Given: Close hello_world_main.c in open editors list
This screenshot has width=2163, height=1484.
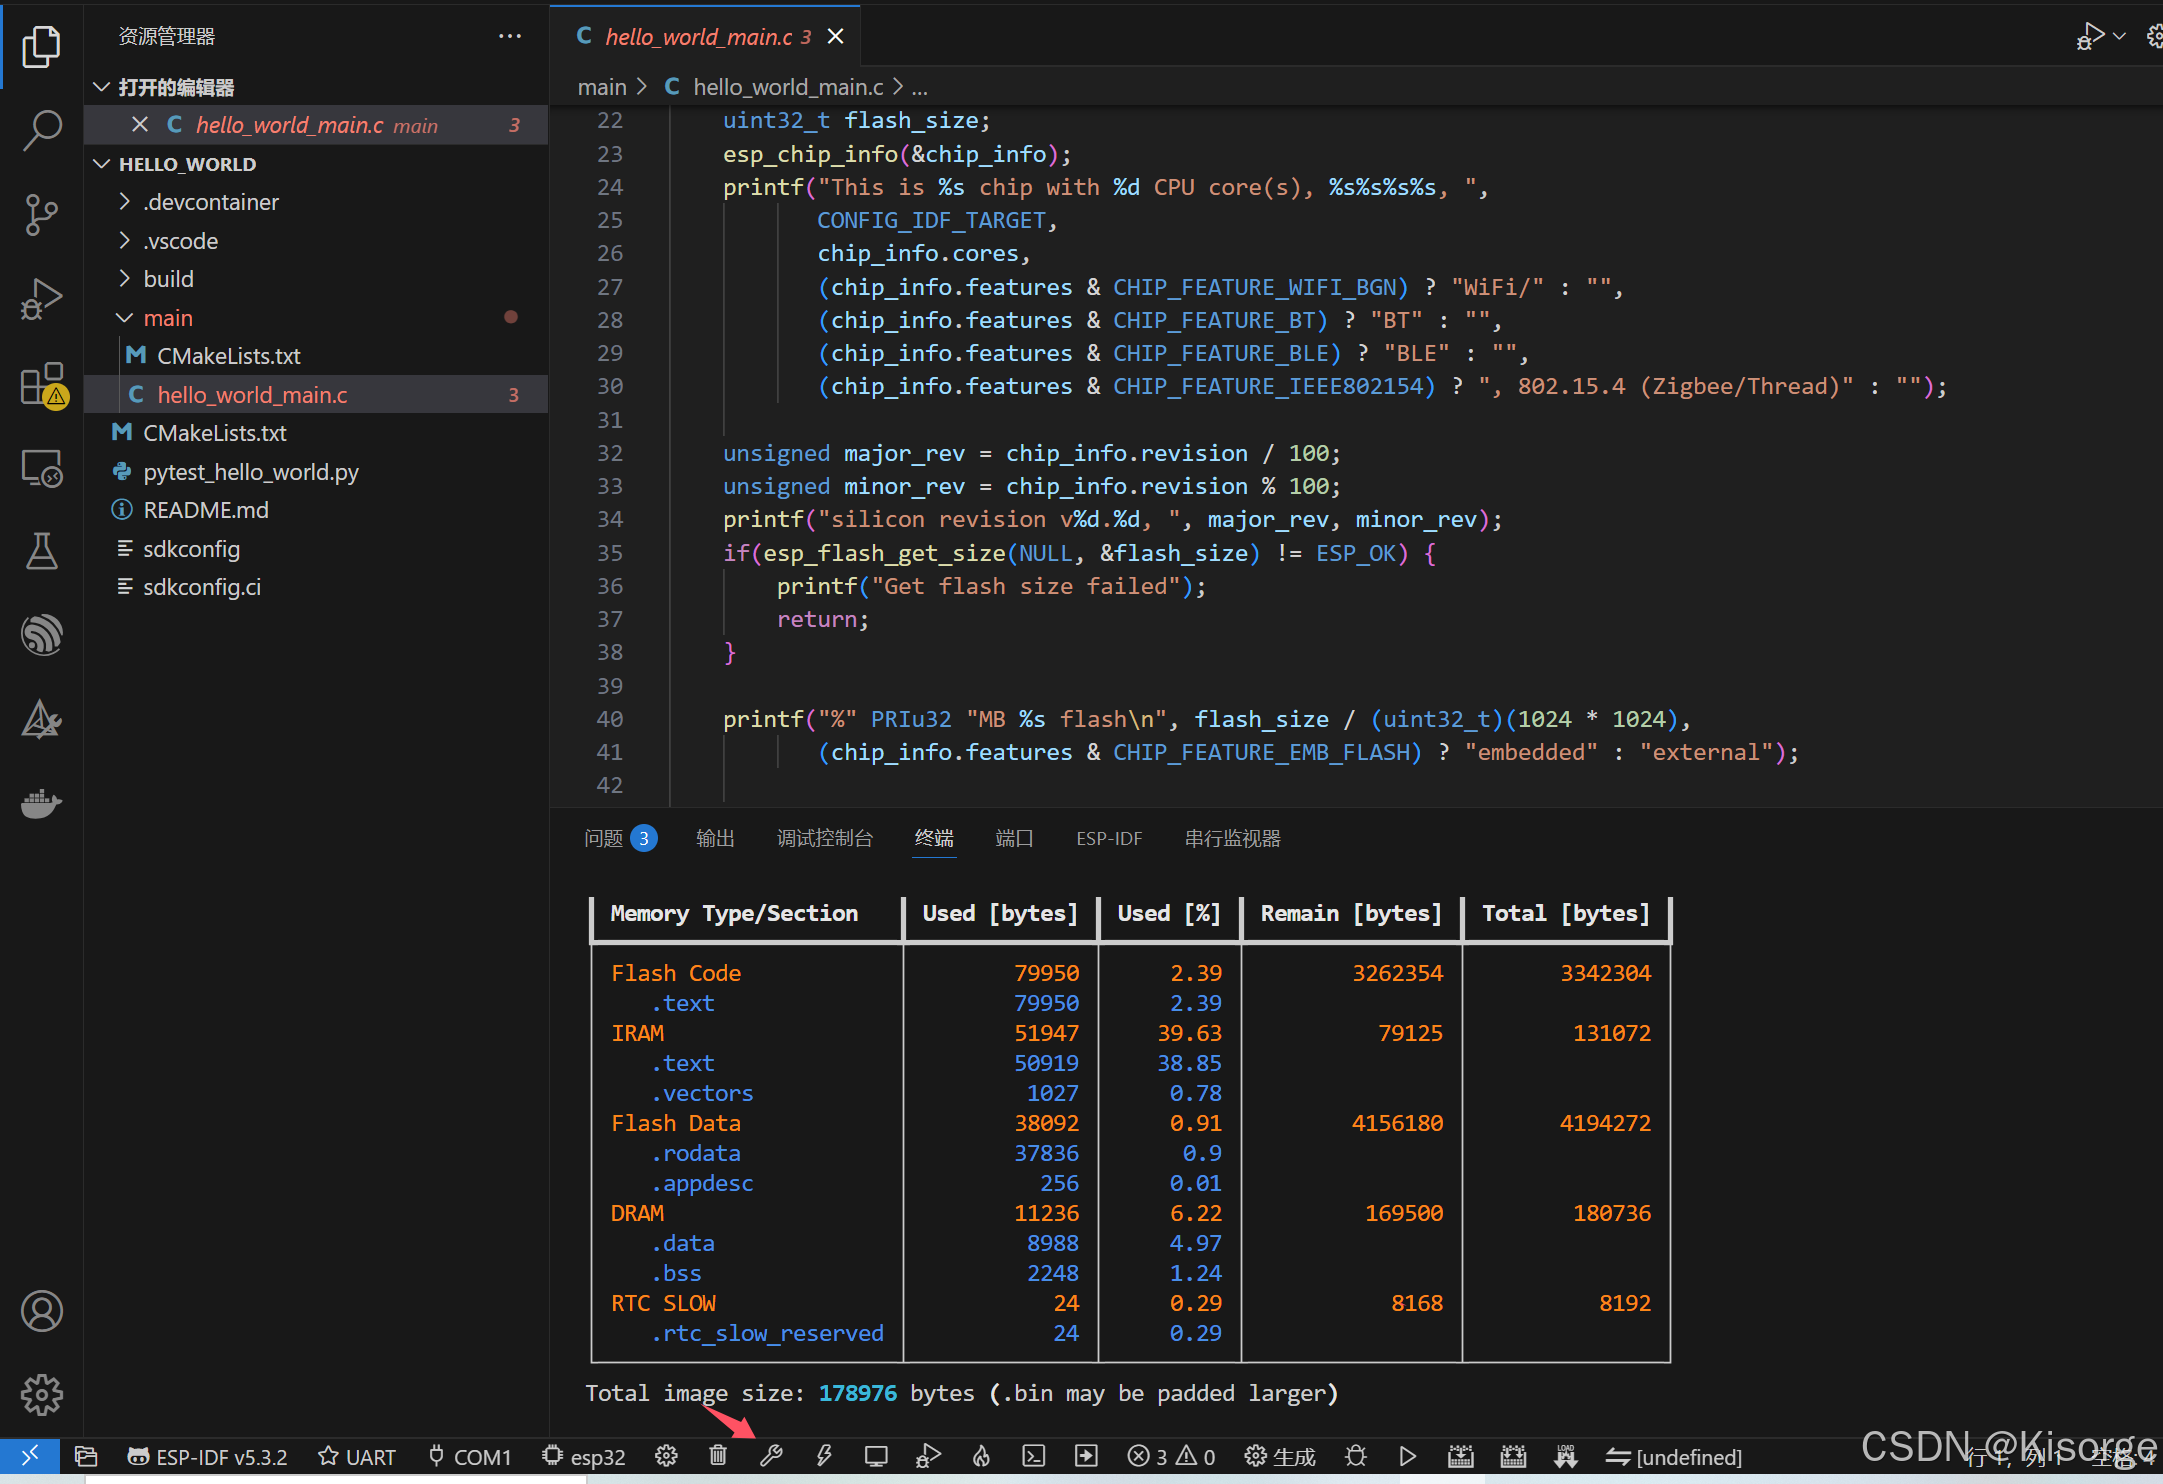Looking at the screenshot, I should point(140,125).
